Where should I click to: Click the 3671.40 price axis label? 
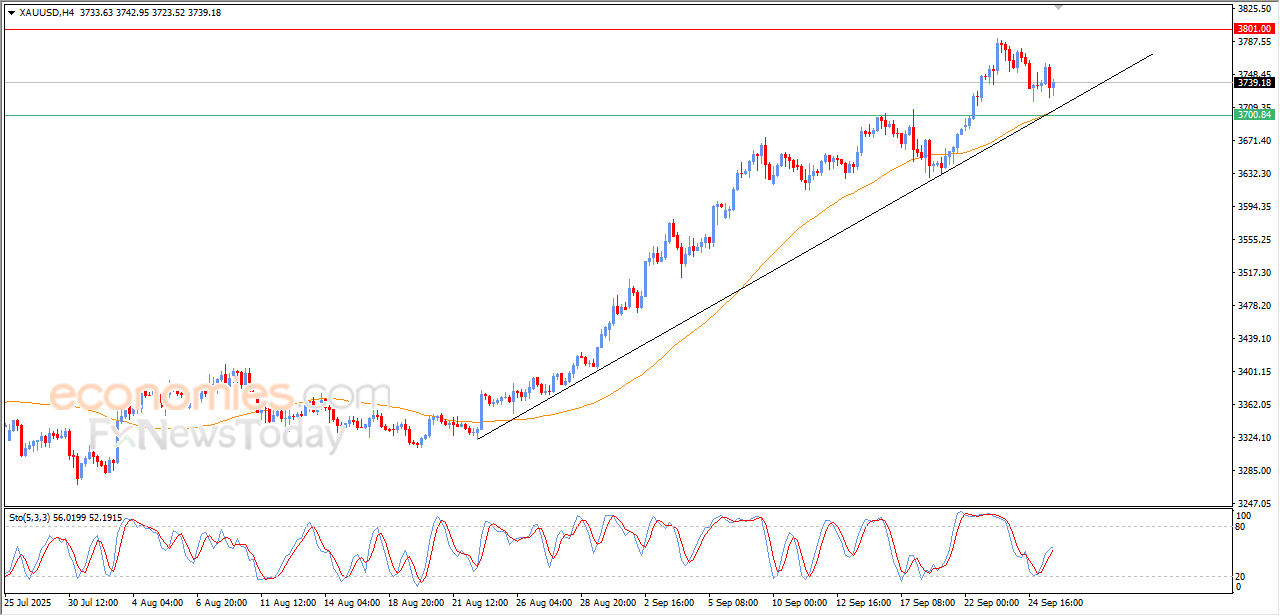(1253, 141)
